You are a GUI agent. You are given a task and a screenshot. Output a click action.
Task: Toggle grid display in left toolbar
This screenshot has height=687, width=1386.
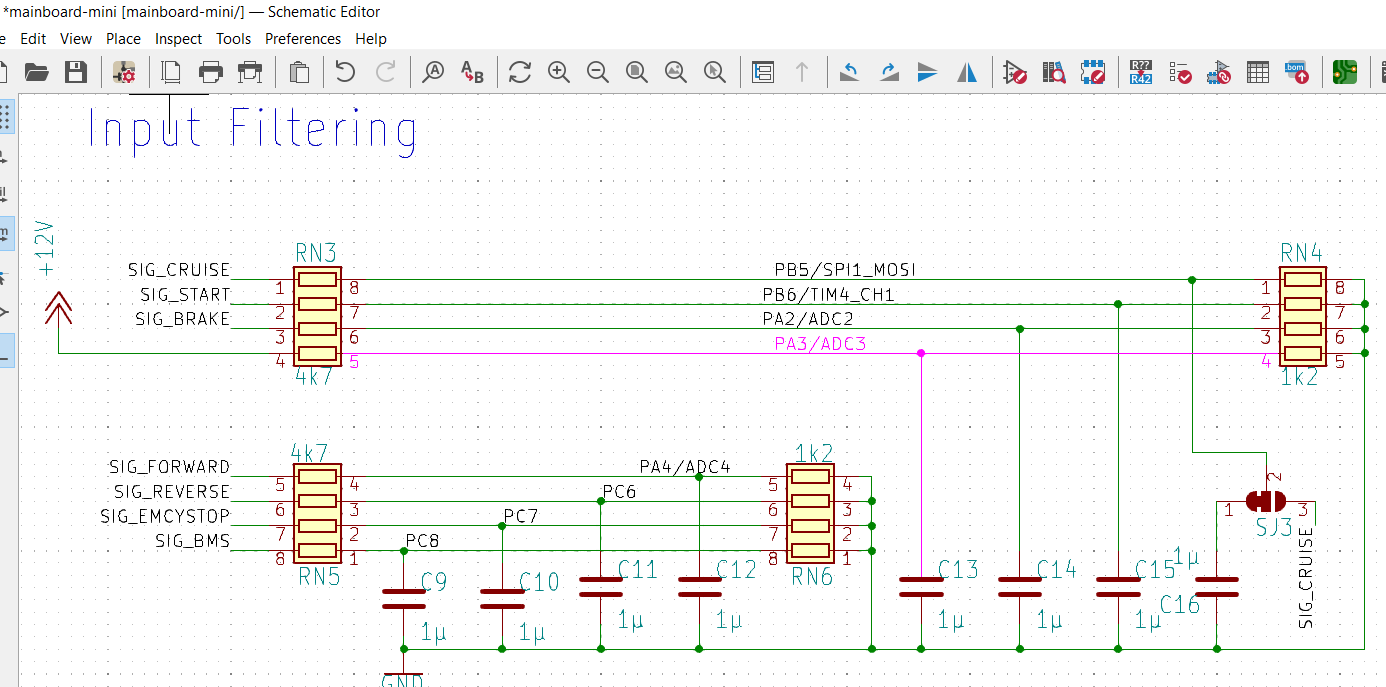(x=5, y=117)
